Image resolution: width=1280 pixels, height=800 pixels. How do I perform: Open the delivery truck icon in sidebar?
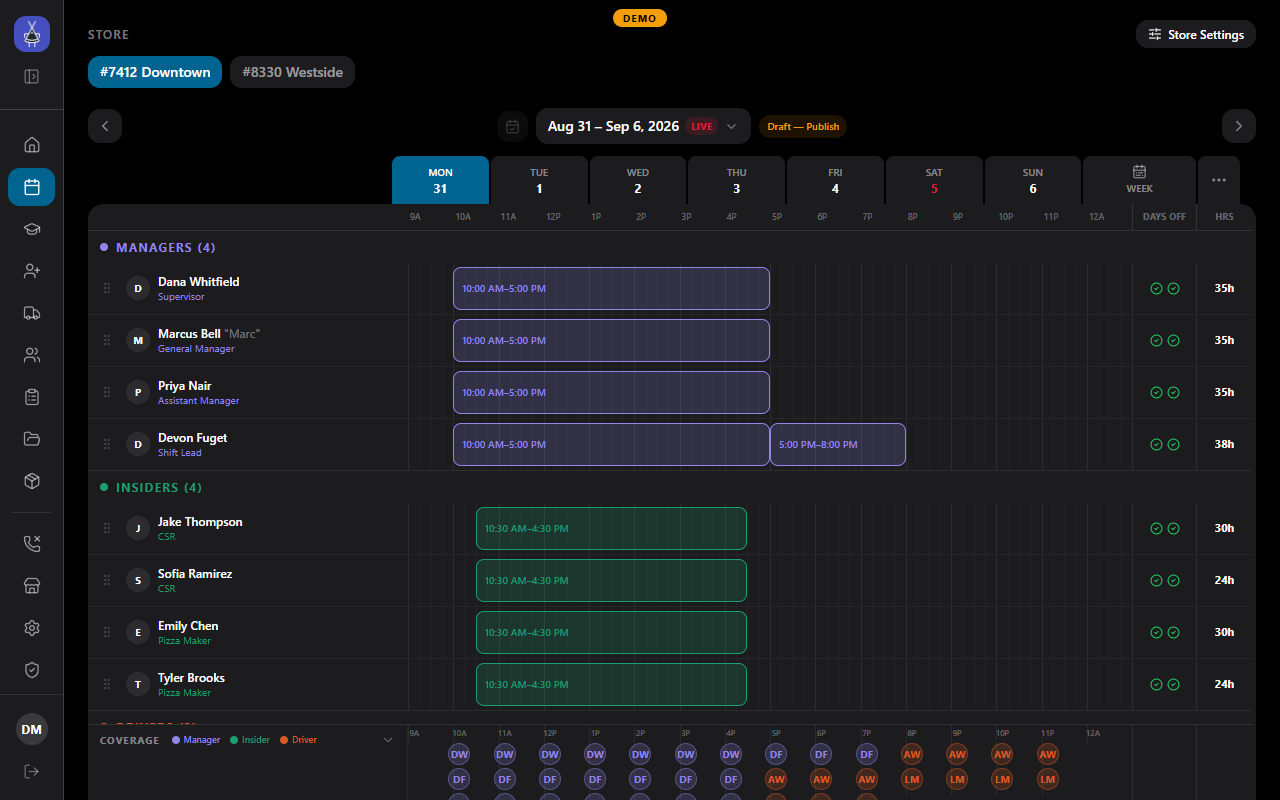click(x=32, y=313)
